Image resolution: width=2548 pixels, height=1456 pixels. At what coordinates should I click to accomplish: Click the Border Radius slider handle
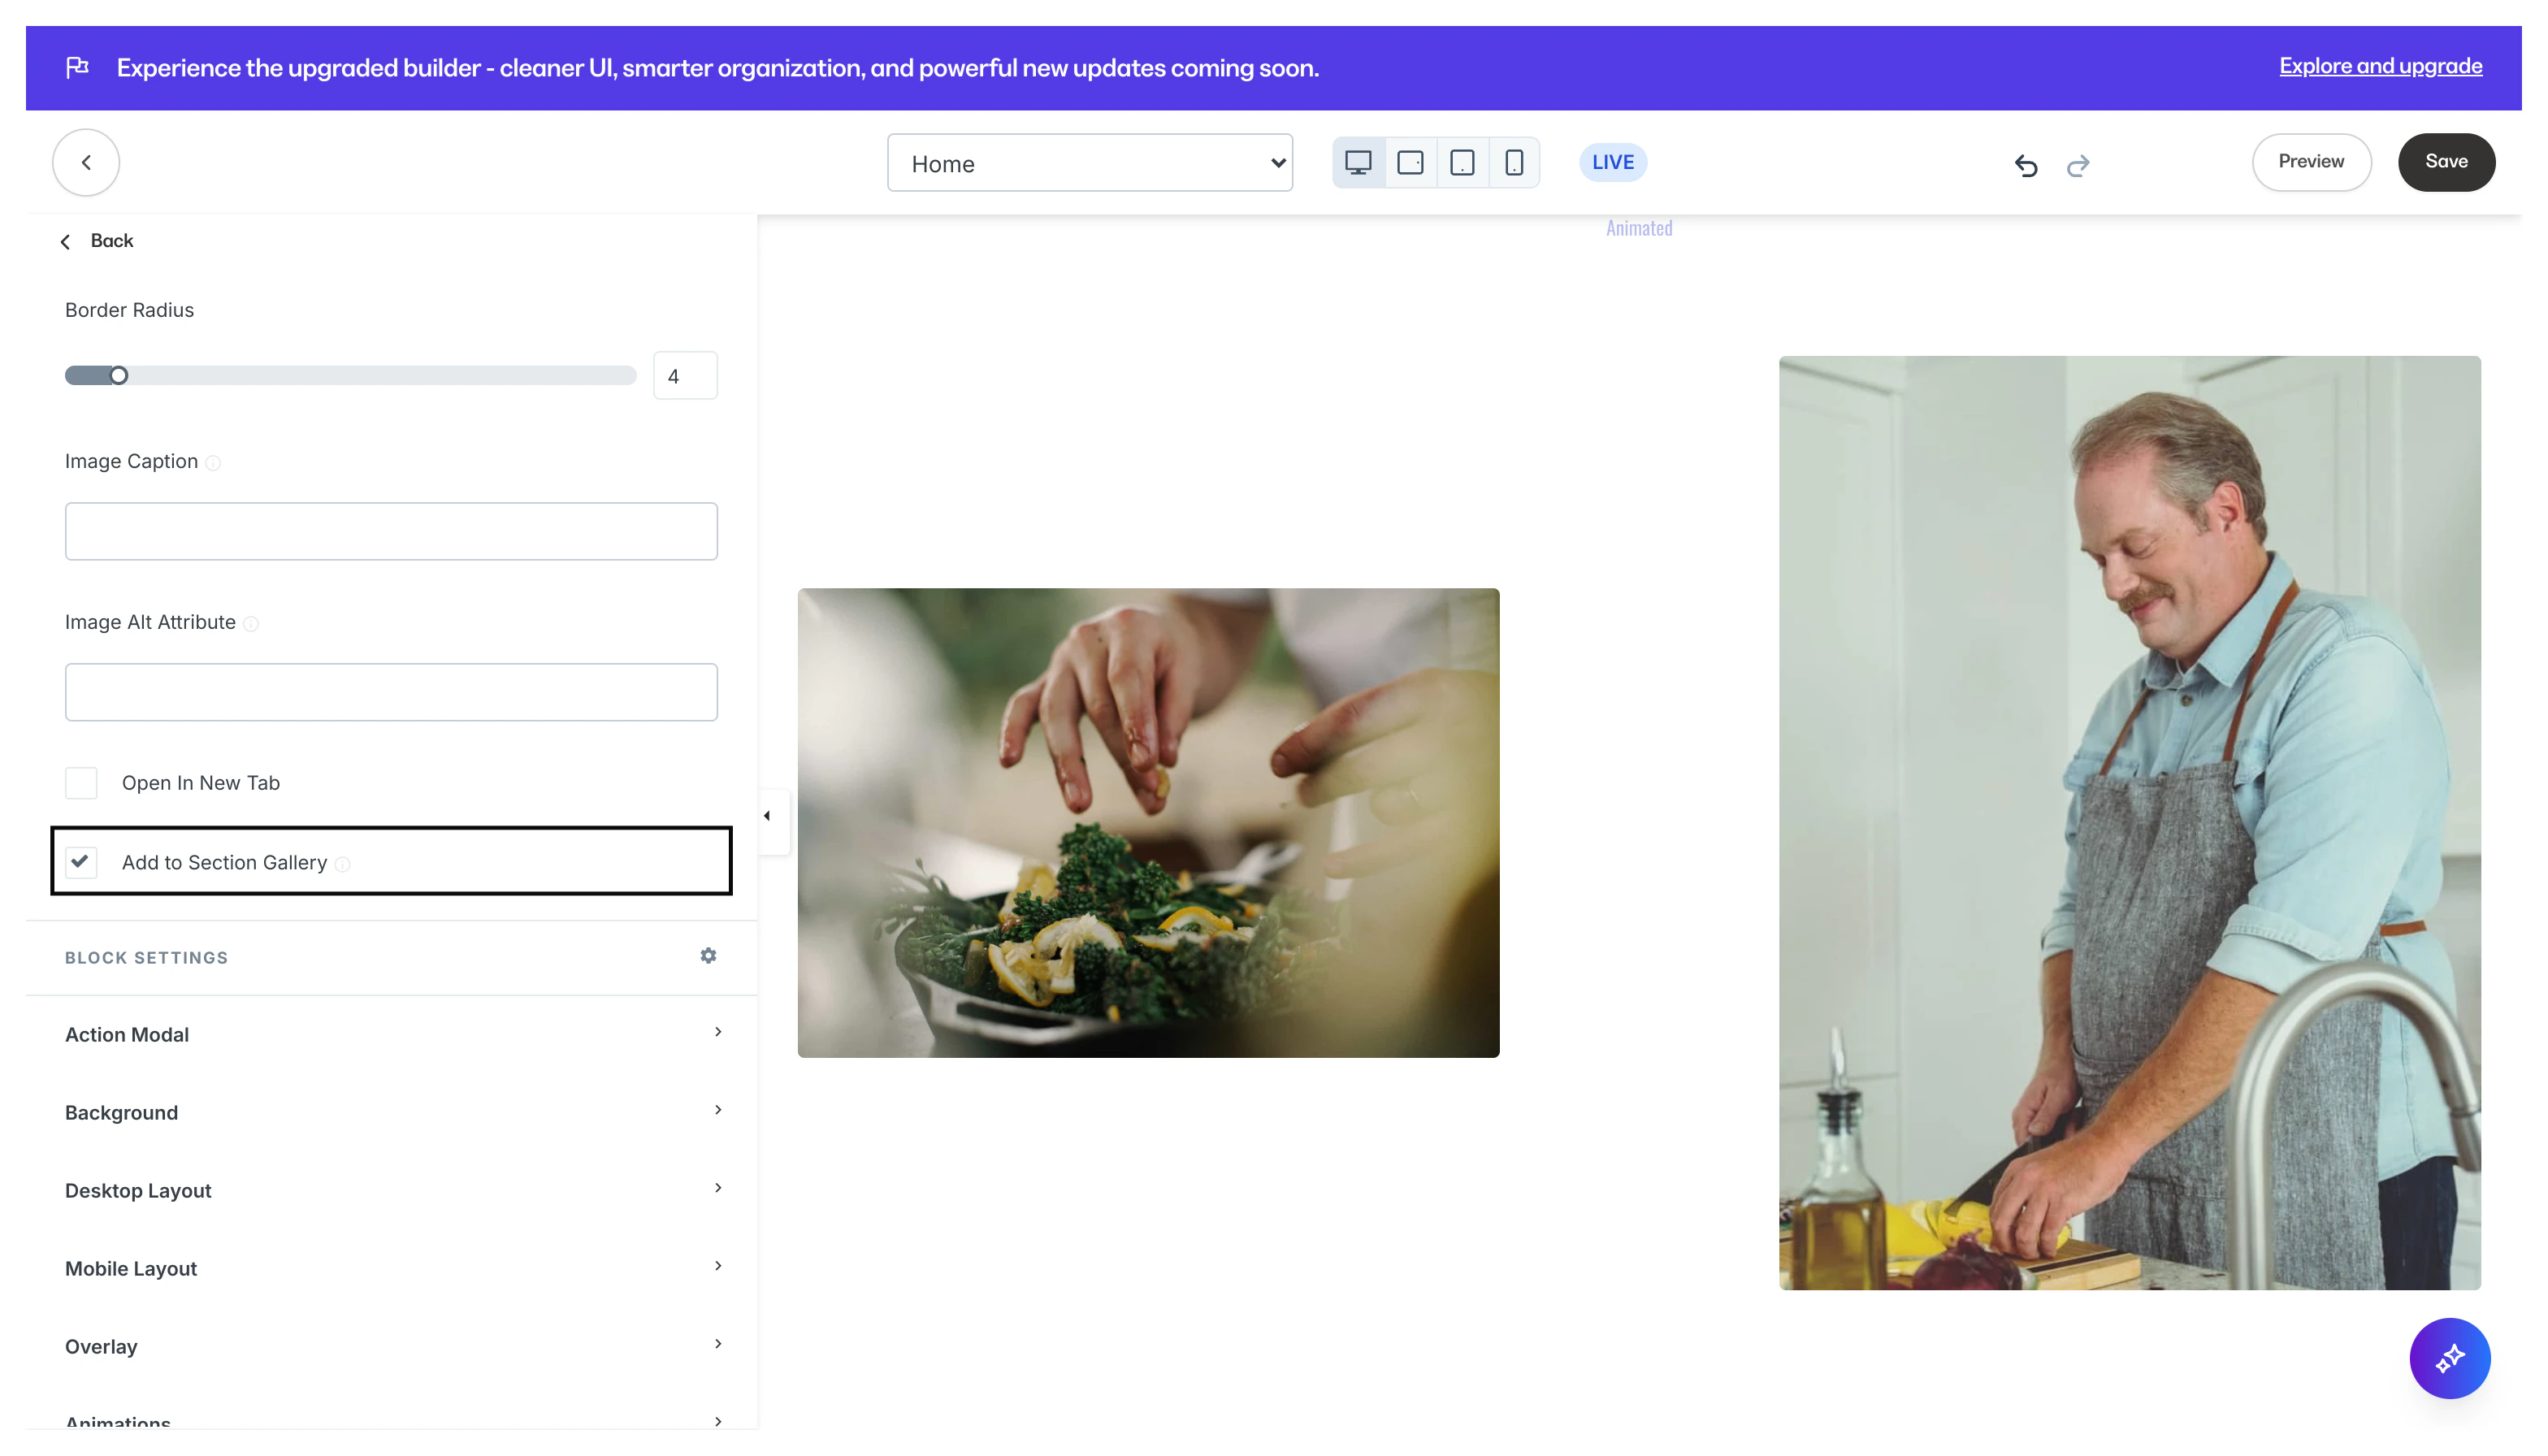point(119,376)
